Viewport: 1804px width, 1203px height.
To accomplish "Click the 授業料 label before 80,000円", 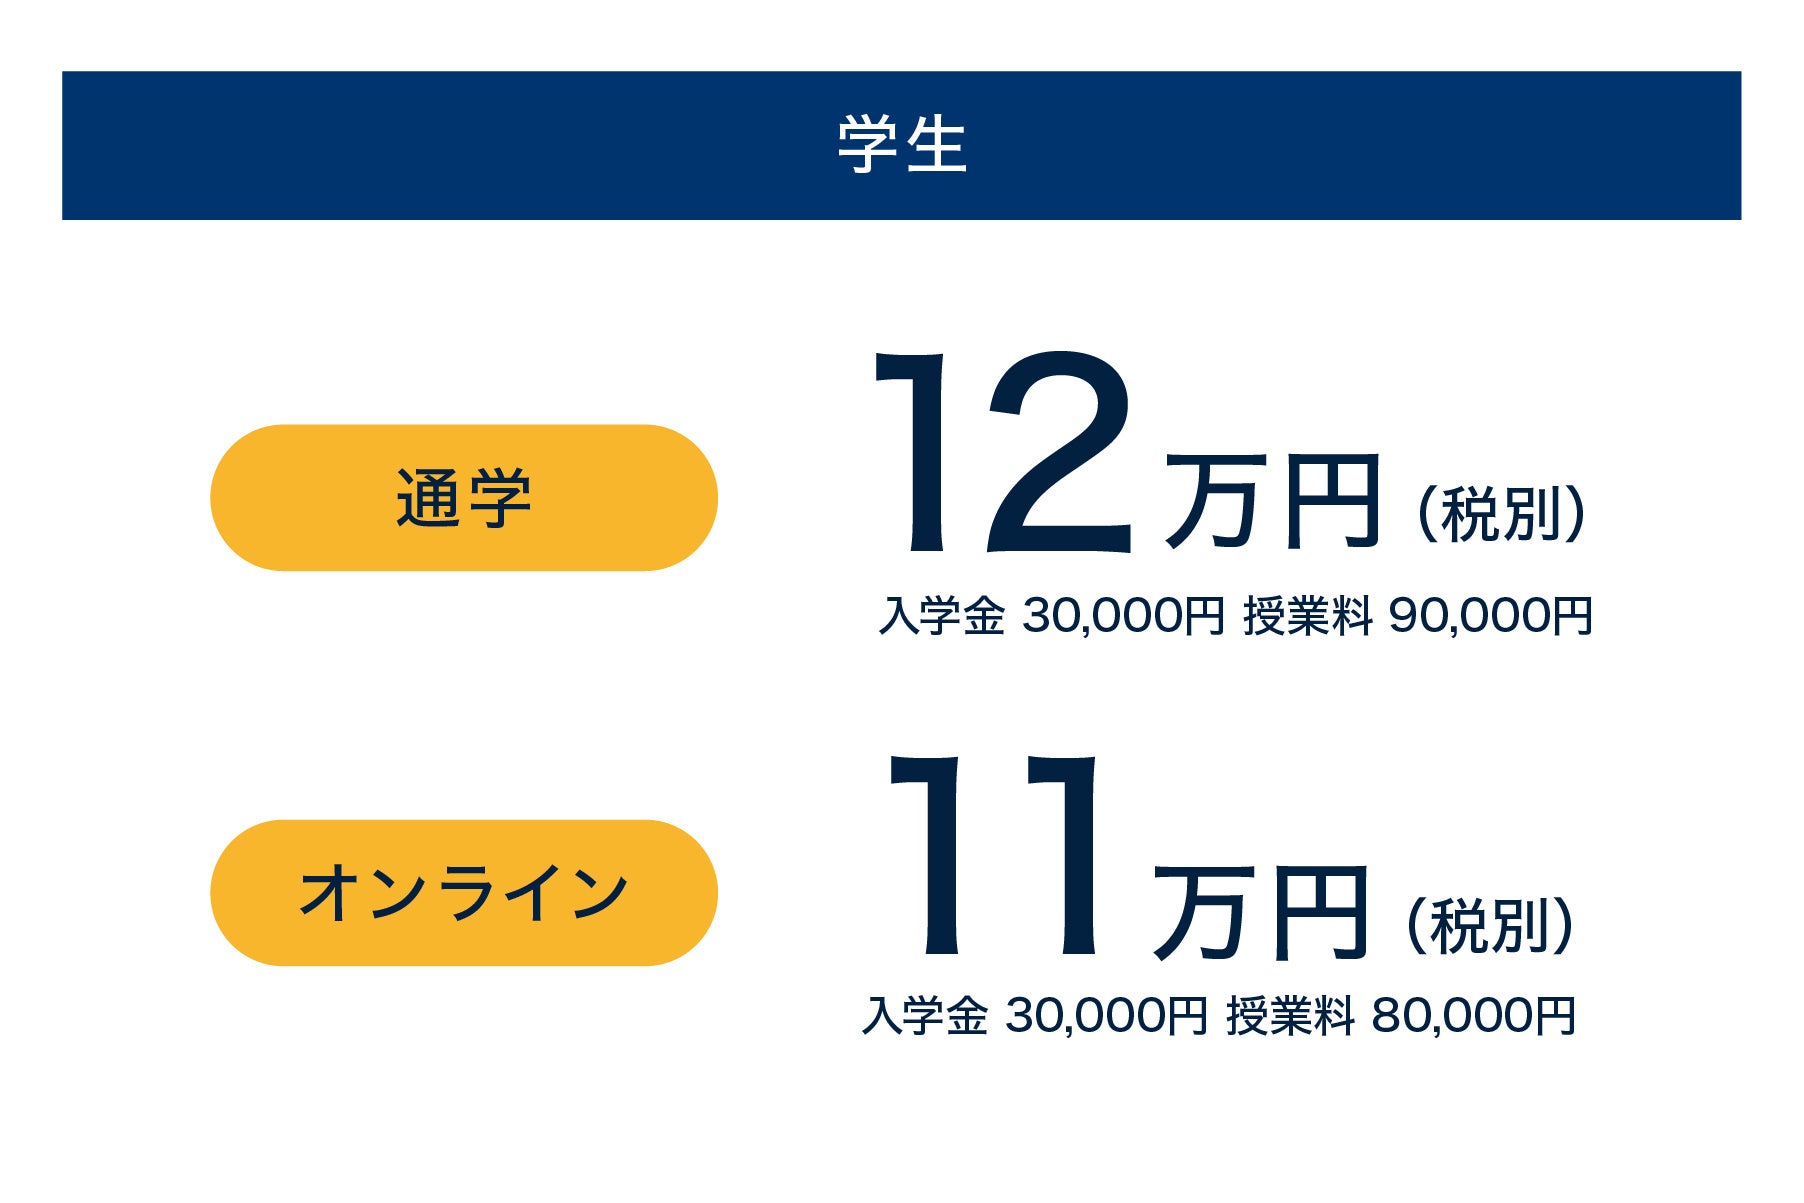I will (x=1290, y=1017).
